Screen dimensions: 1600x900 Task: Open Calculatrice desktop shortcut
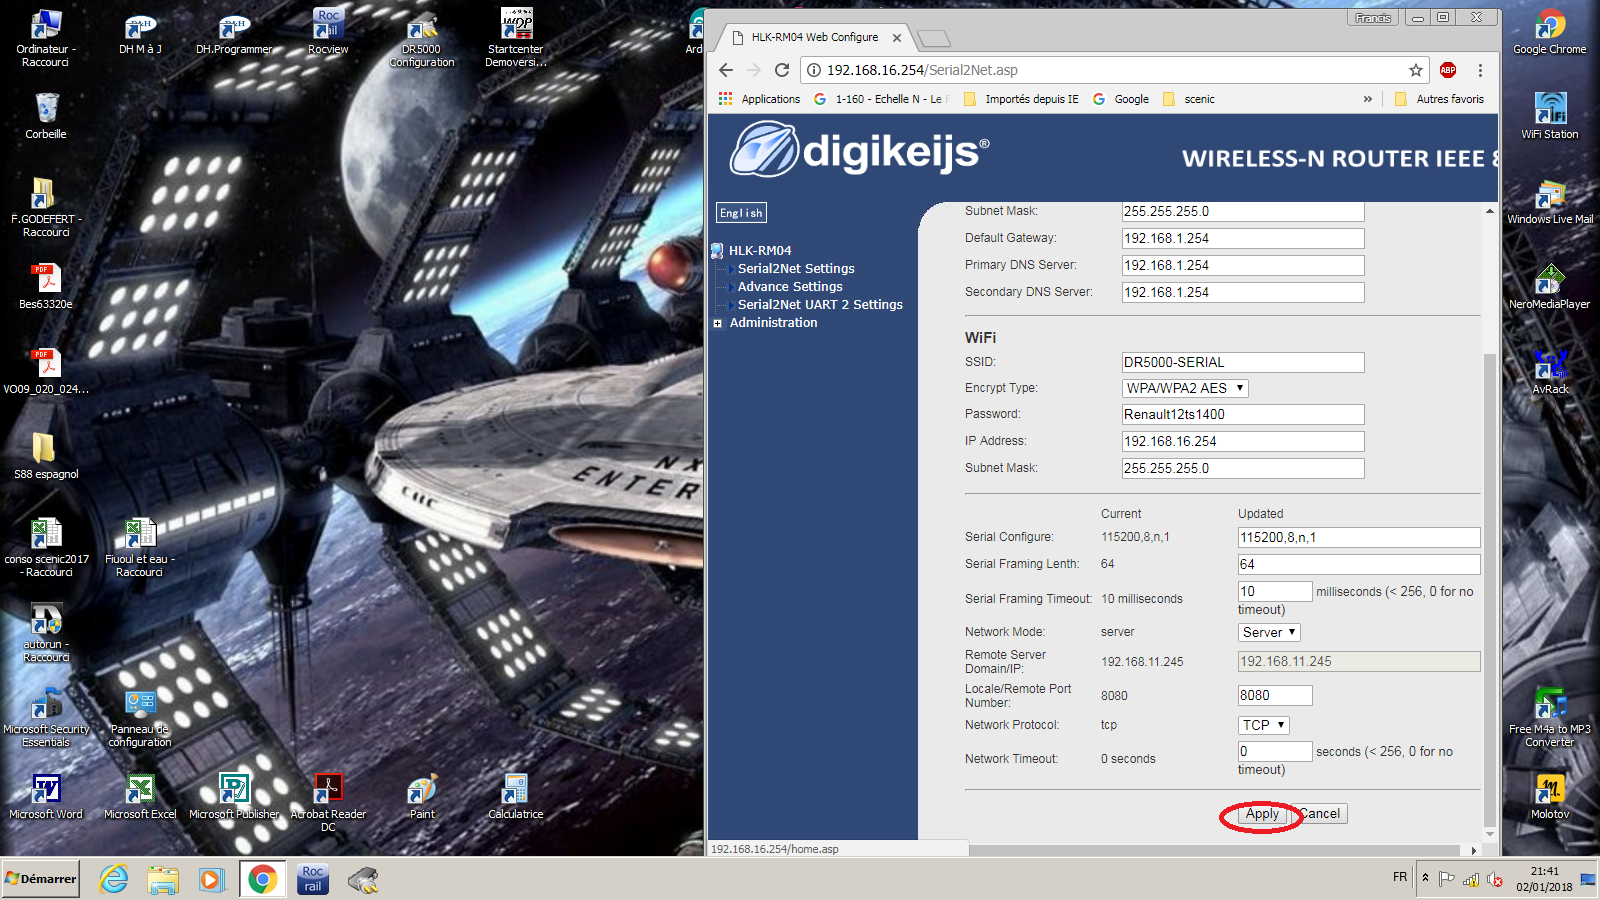click(516, 796)
